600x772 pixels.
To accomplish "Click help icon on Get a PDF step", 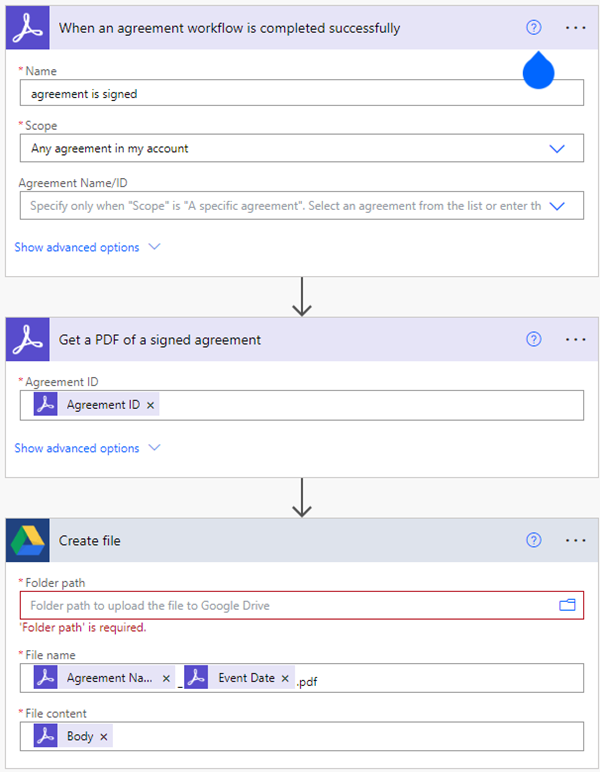I will tap(533, 340).
